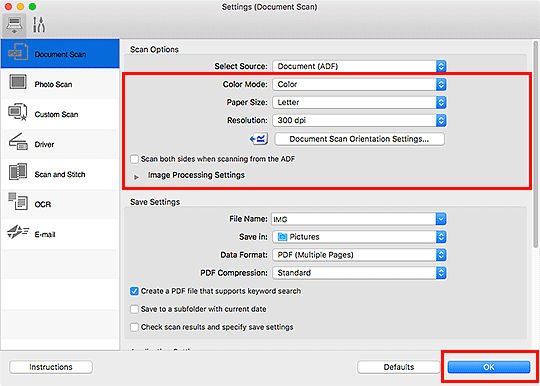Select Document Scan icon in sidebar

point(18,52)
